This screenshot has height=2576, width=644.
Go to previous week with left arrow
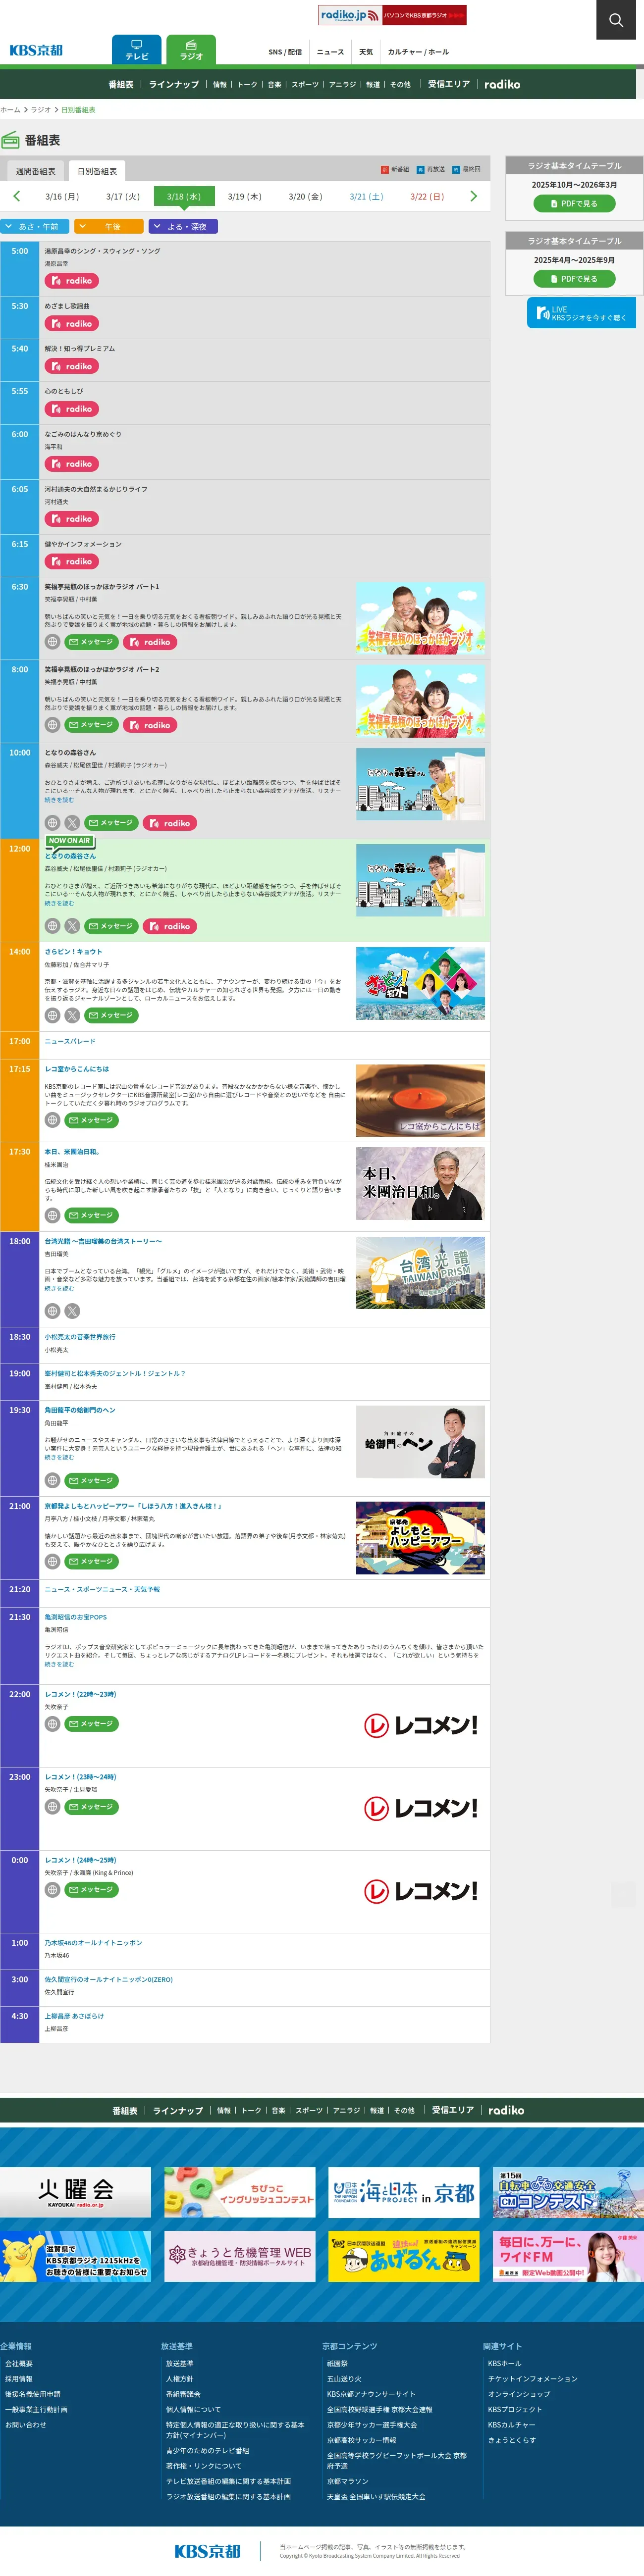pyautogui.click(x=16, y=196)
